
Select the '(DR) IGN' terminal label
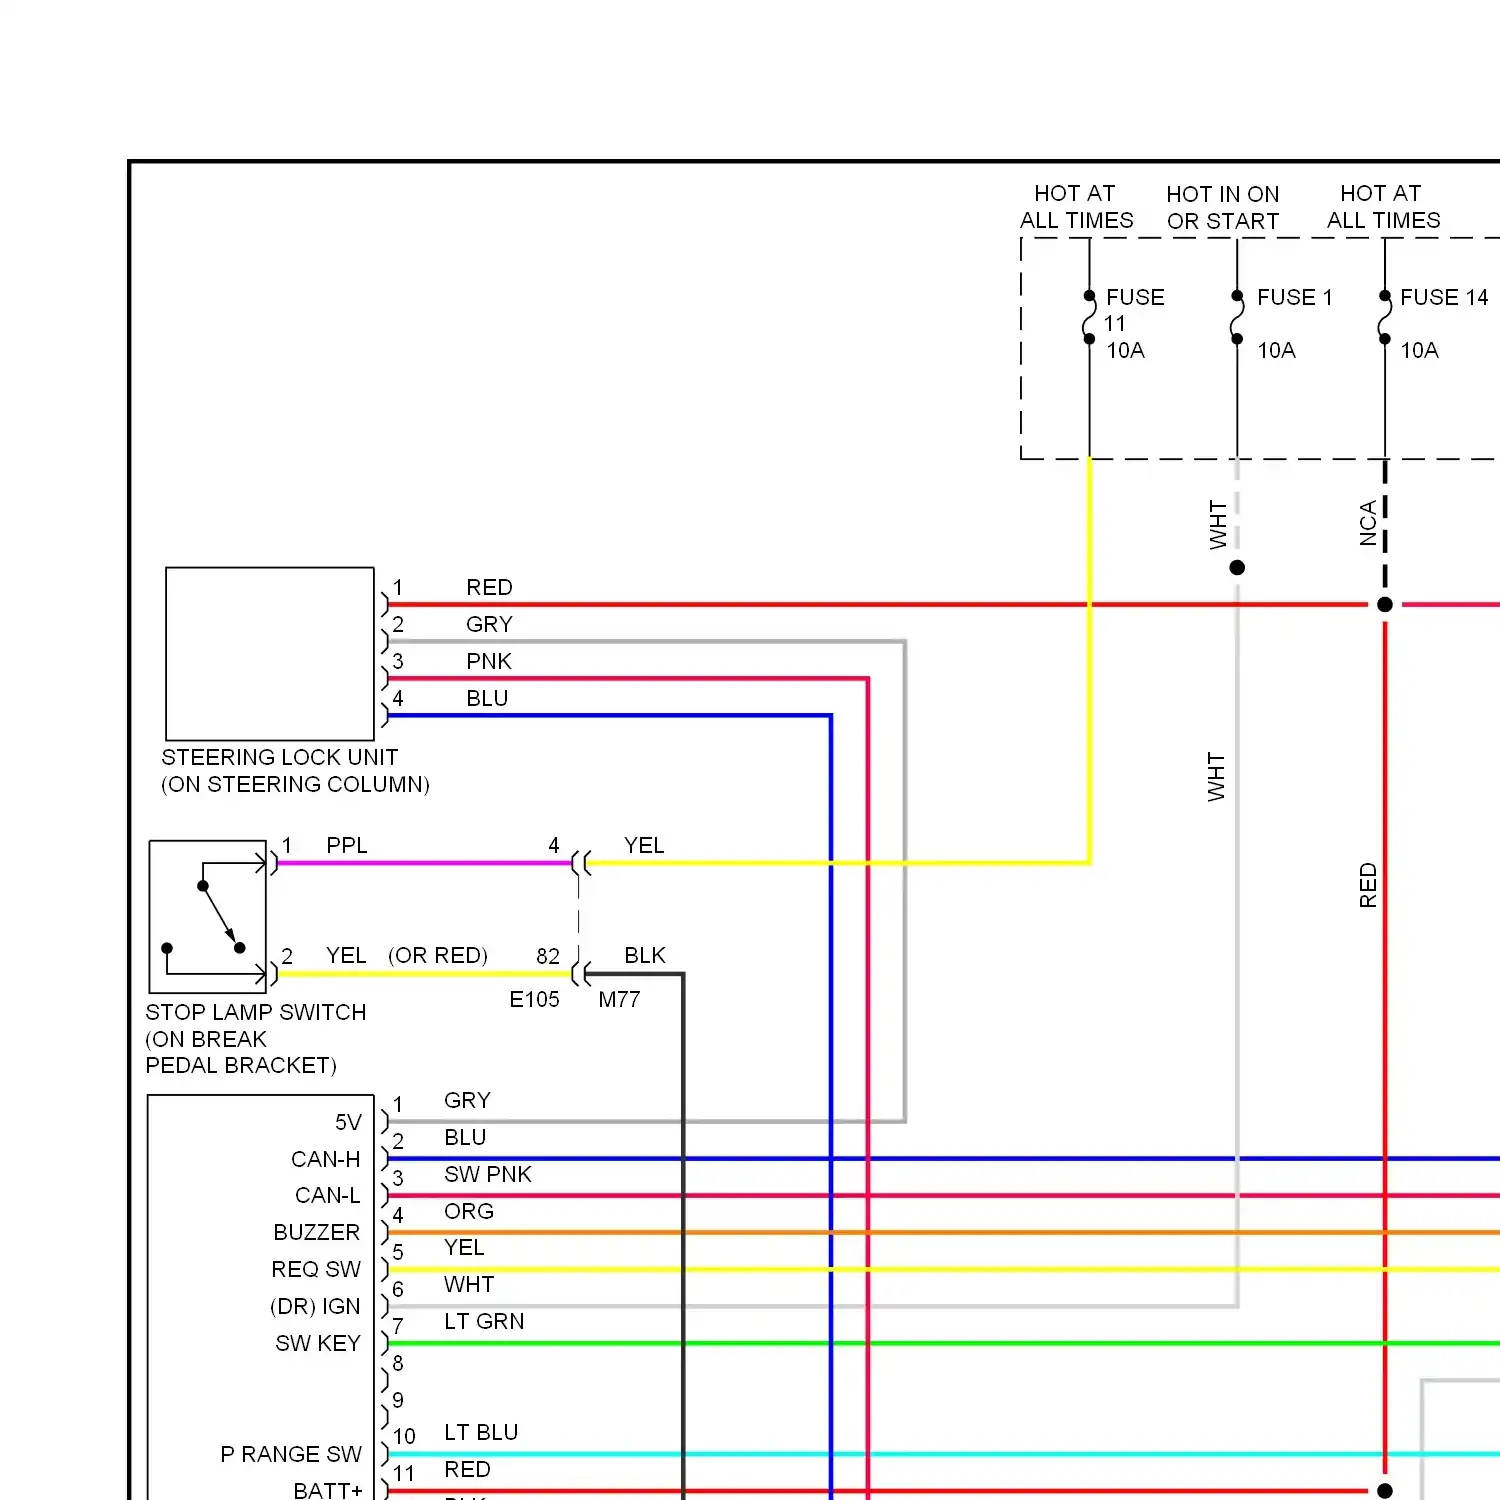coord(315,1306)
